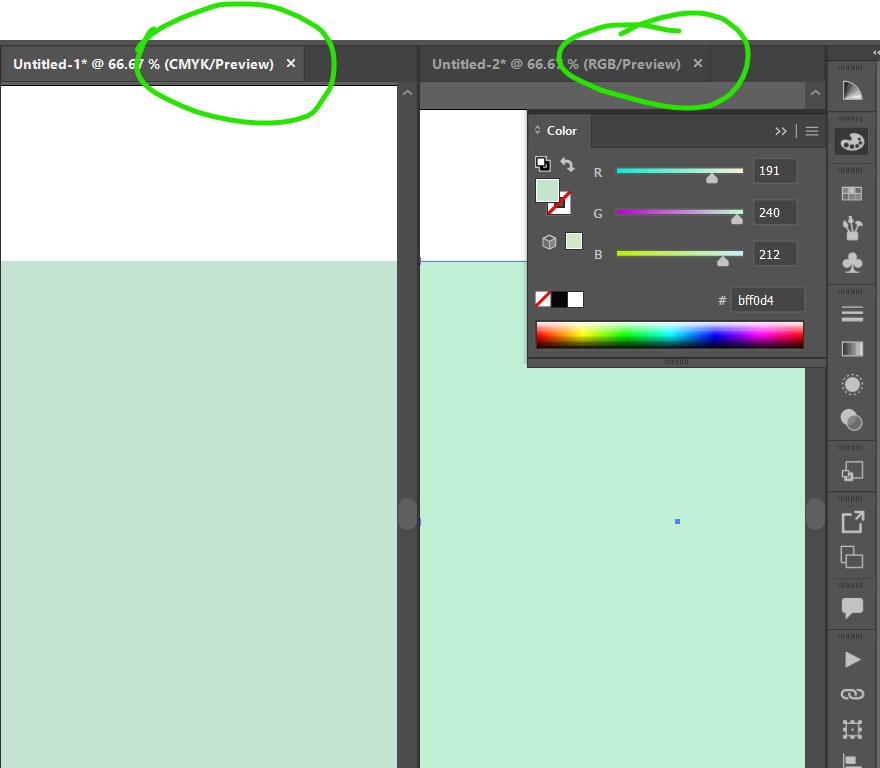The width and height of the screenshot is (880, 768).
Task: Collapse the Color panel with the double-arrow
Action: tap(781, 131)
